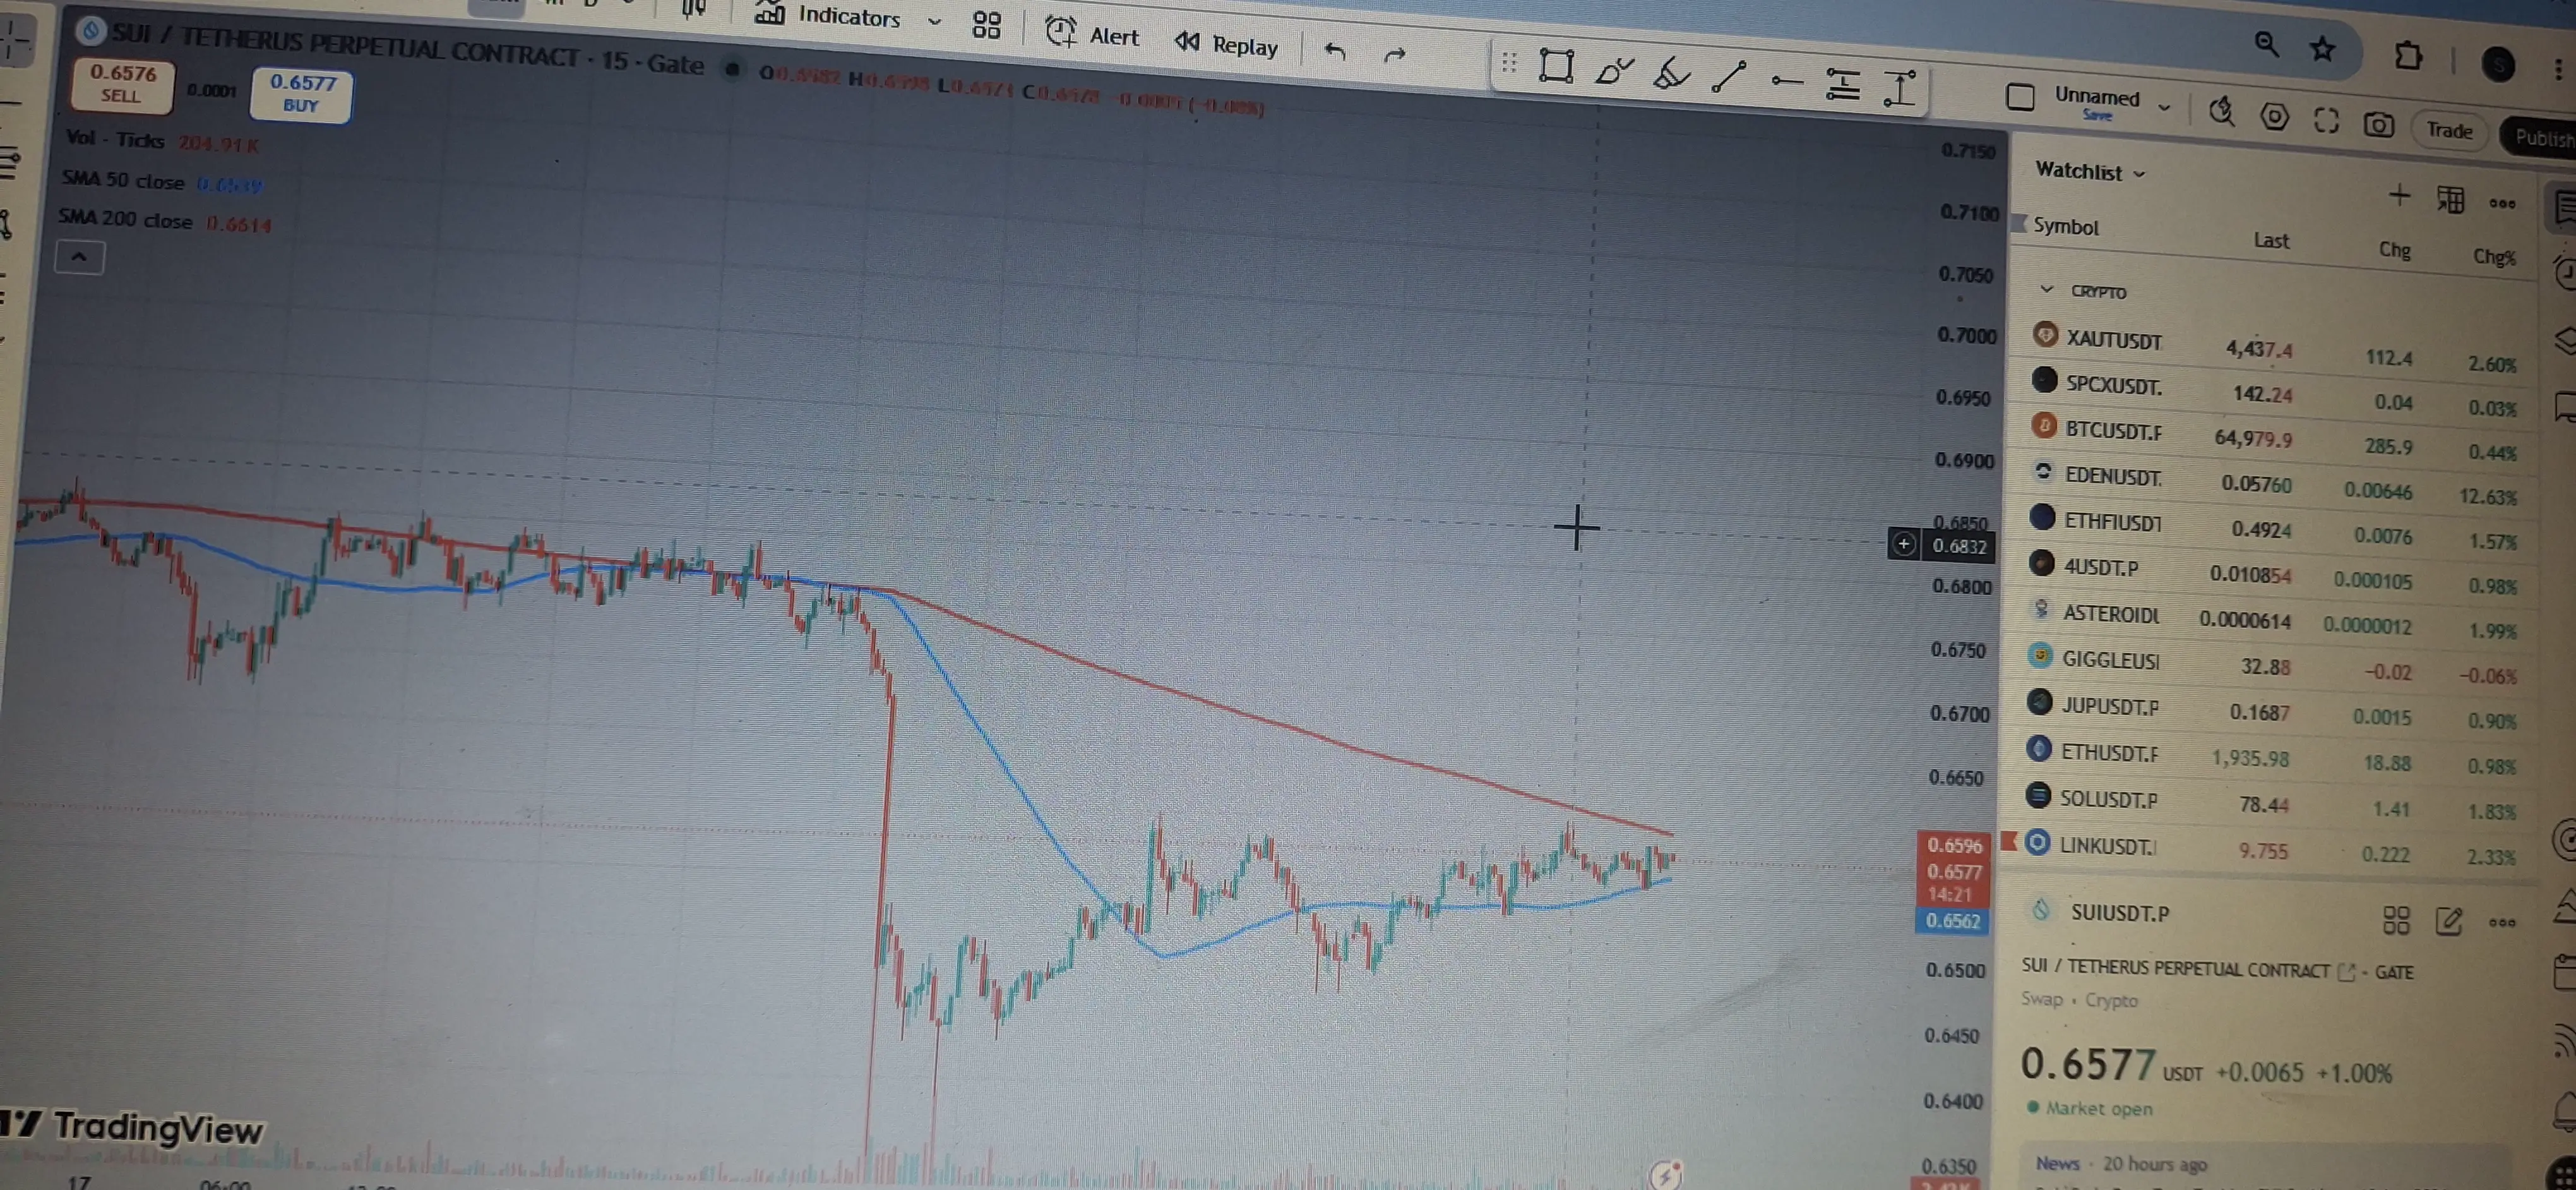The image size is (2576, 1190).
Task: Open the quick search icon
Action: coord(2221,111)
